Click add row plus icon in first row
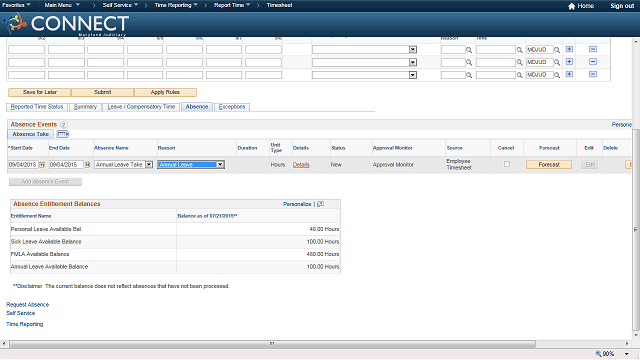 [x=569, y=49]
